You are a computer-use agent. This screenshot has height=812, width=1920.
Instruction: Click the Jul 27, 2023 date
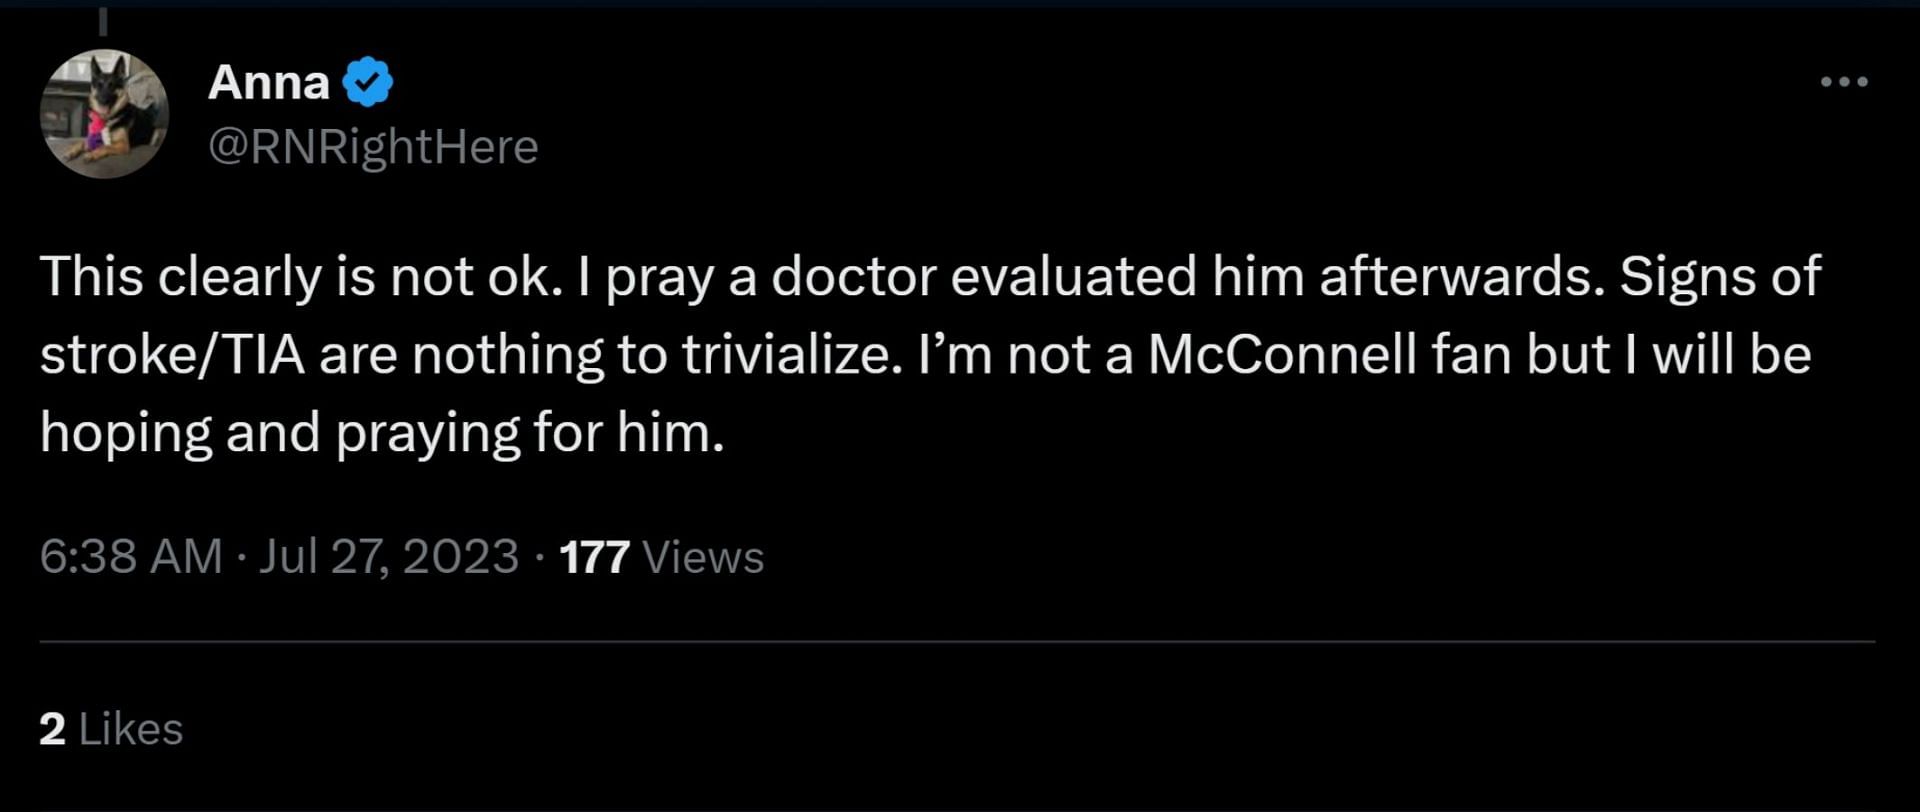(389, 556)
